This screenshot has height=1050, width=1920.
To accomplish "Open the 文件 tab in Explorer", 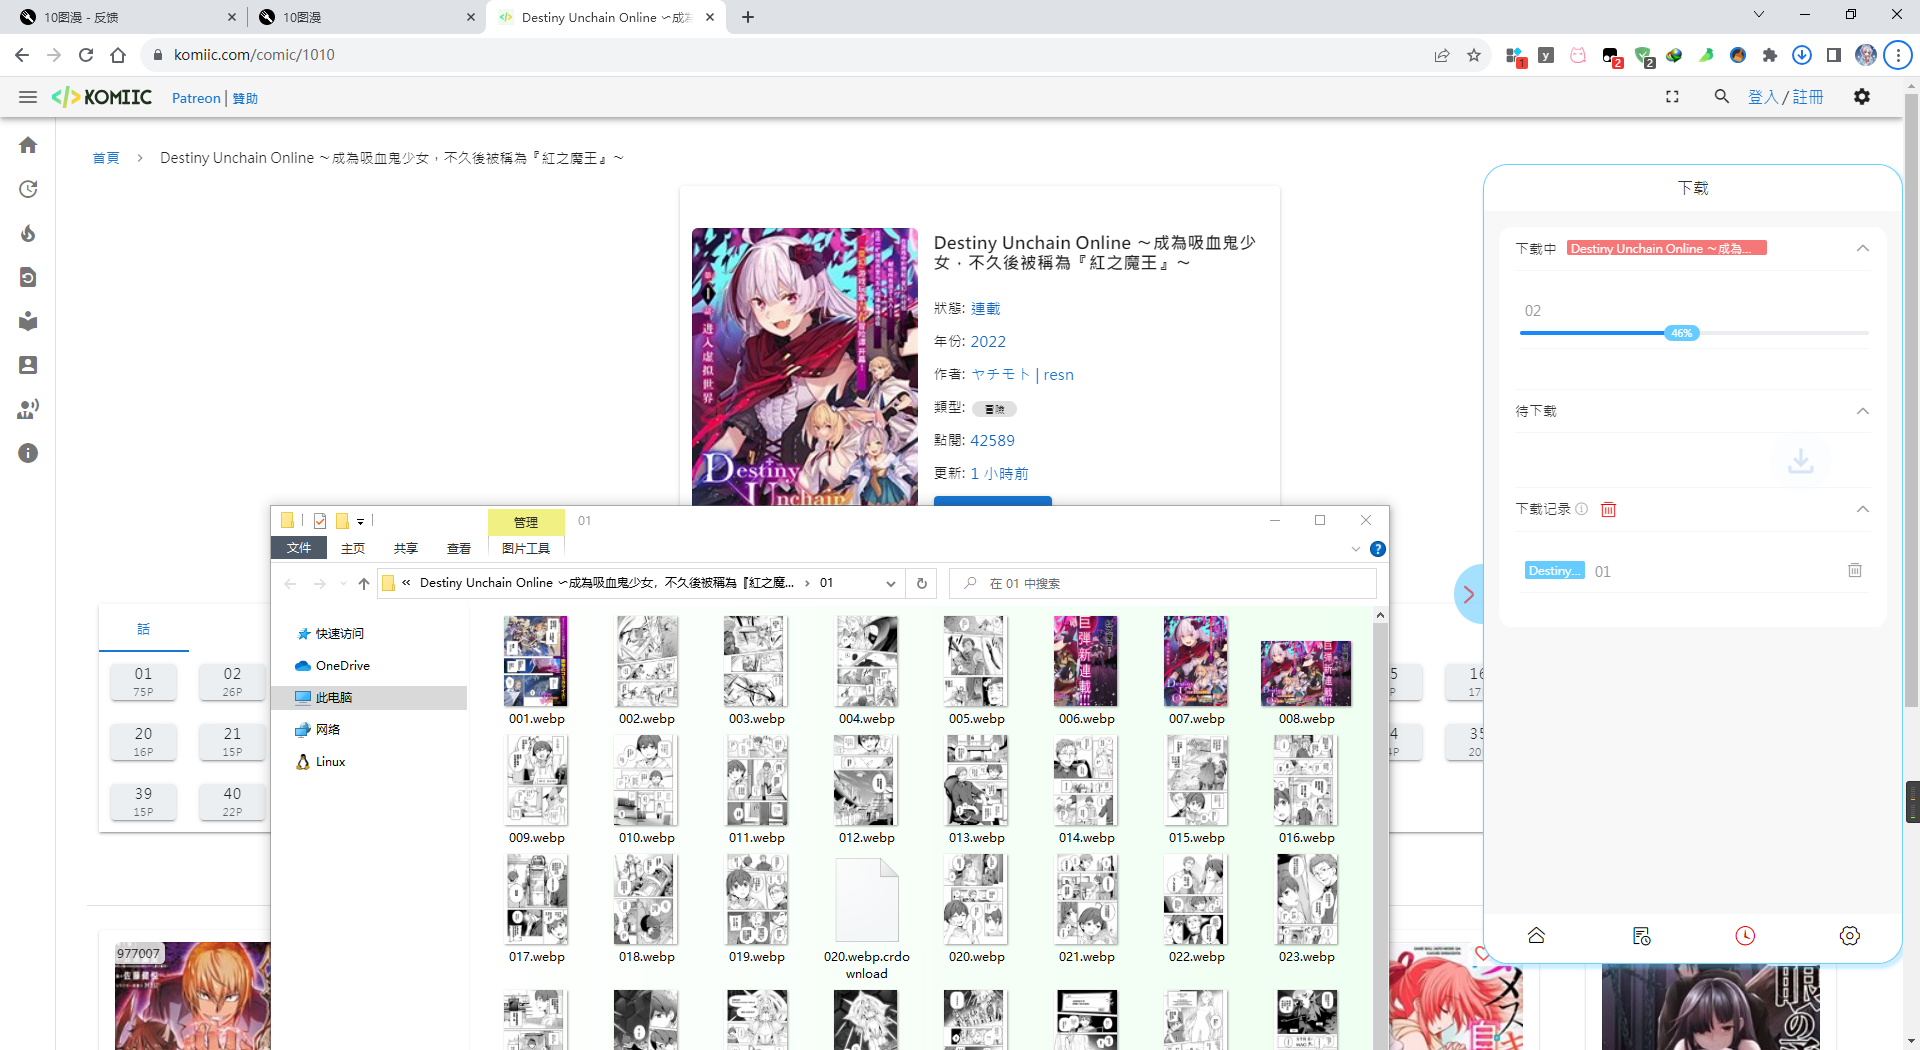I will pos(299,548).
